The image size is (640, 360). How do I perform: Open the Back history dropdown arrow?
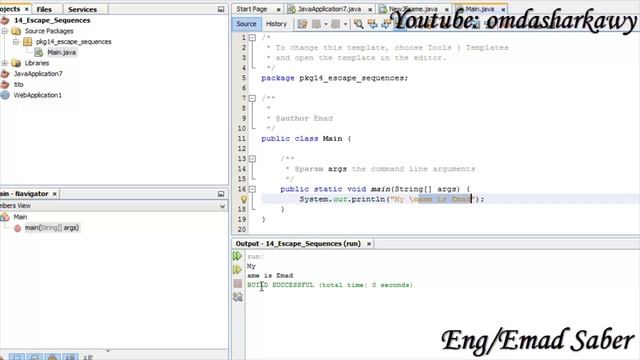coord(326,24)
